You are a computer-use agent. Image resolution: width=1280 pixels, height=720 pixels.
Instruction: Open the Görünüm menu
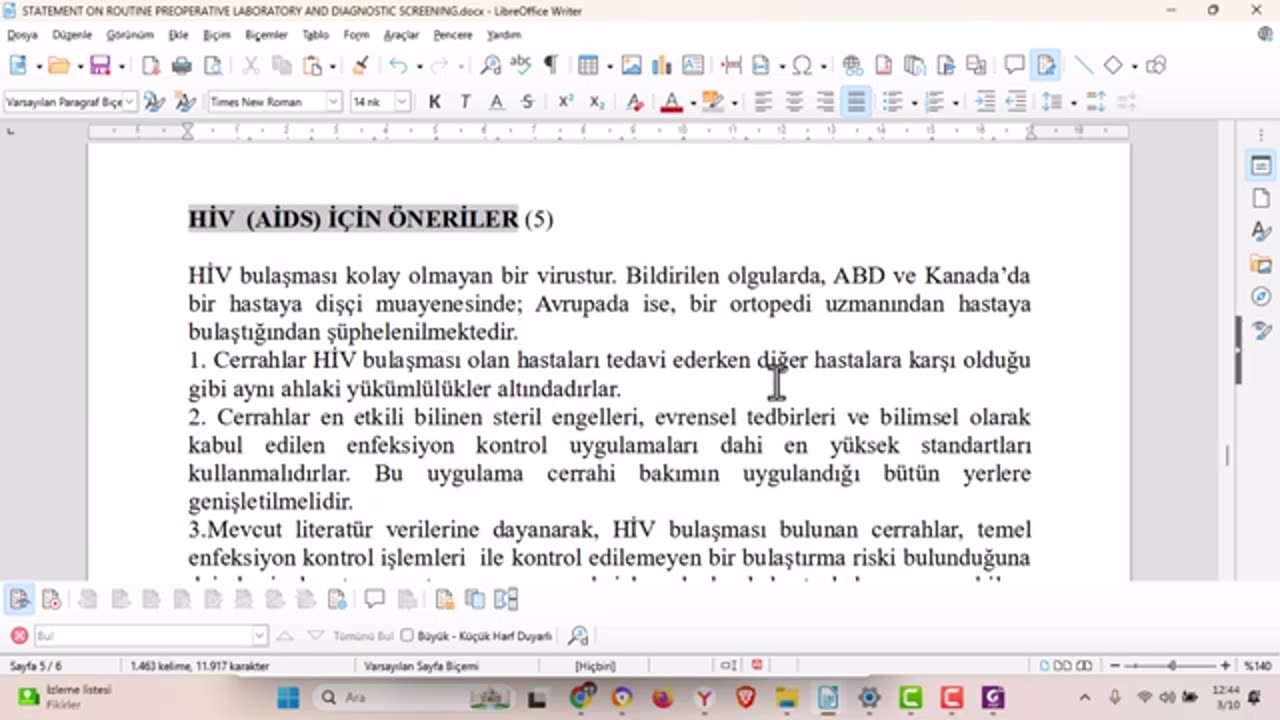click(x=130, y=35)
